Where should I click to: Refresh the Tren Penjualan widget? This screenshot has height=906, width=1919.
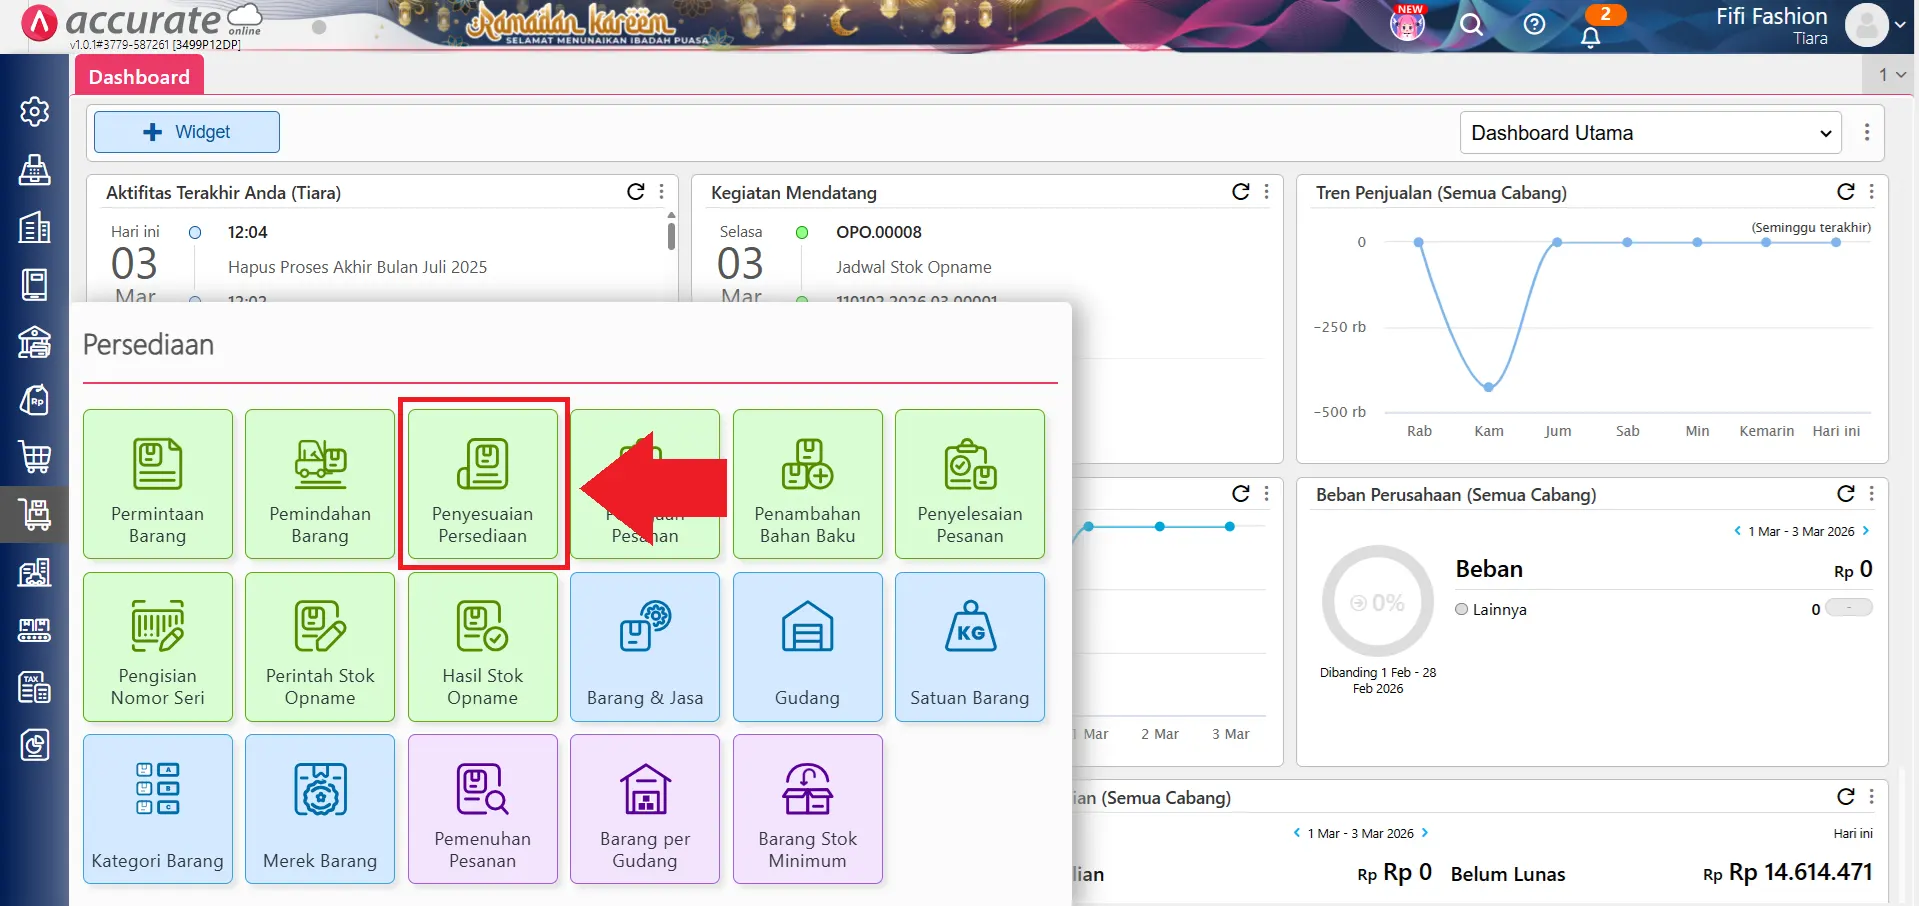(1845, 192)
